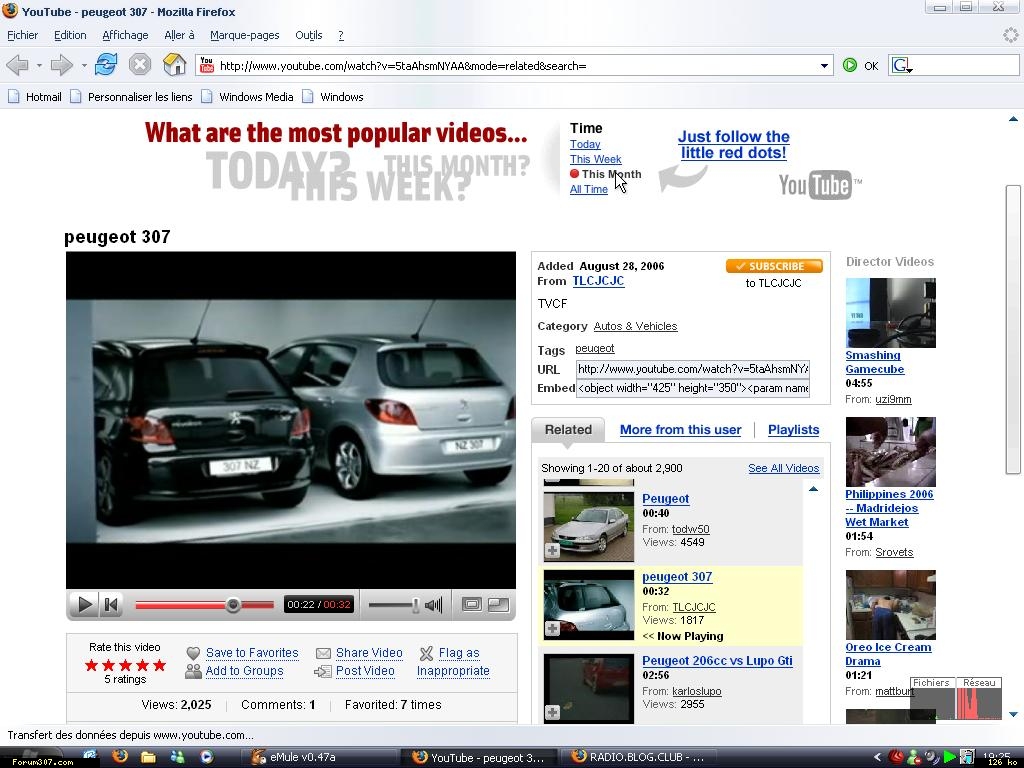This screenshot has width=1024, height=768.
Task: Expand hidden tray icons with the arrow
Action: coord(877,758)
